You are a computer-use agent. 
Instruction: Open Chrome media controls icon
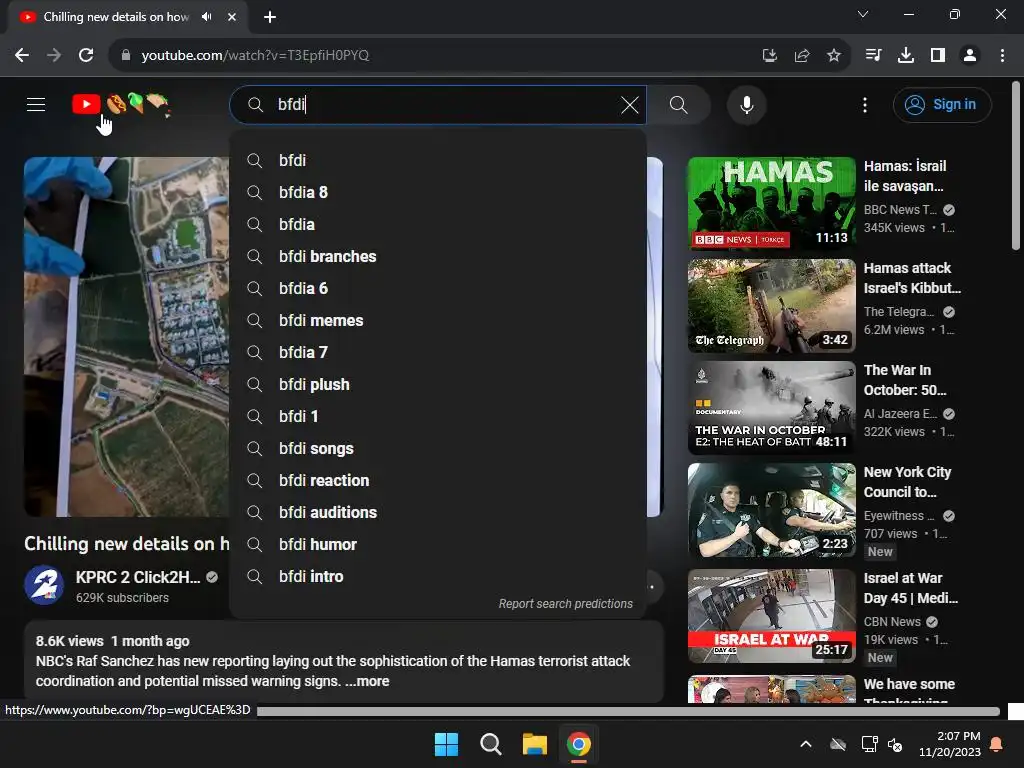(873, 56)
